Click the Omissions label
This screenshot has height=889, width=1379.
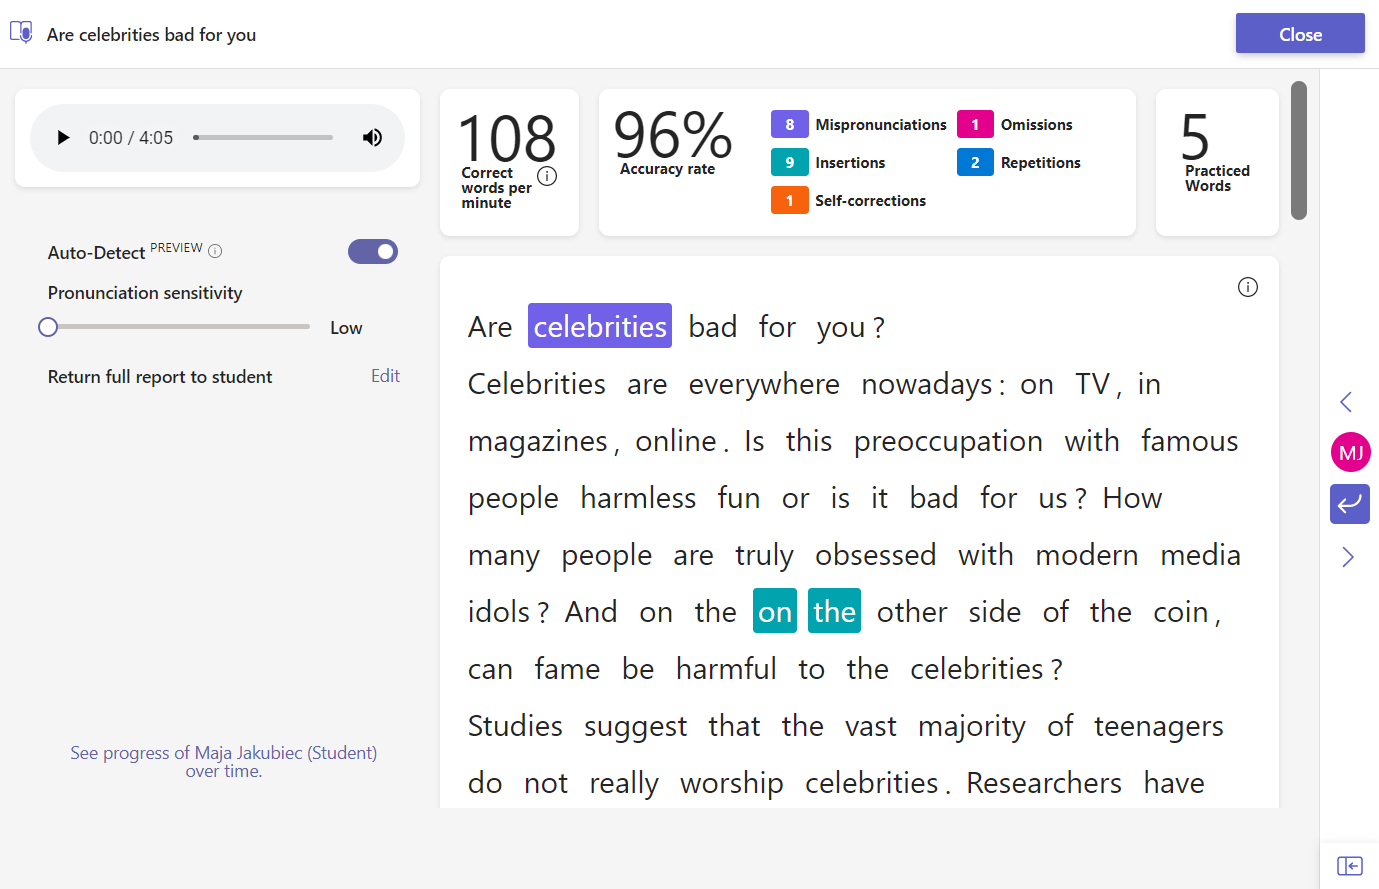tap(1036, 125)
